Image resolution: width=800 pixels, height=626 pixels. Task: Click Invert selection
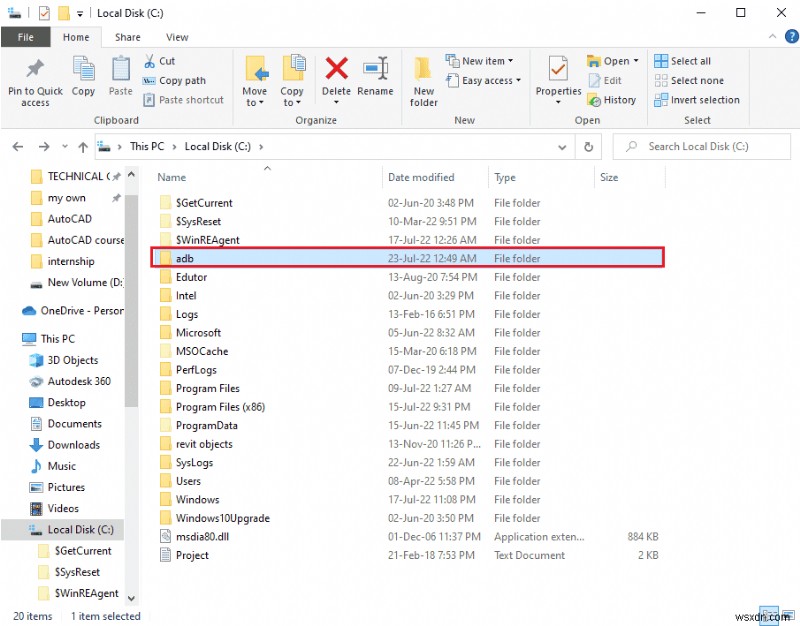[x=693, y=100]
